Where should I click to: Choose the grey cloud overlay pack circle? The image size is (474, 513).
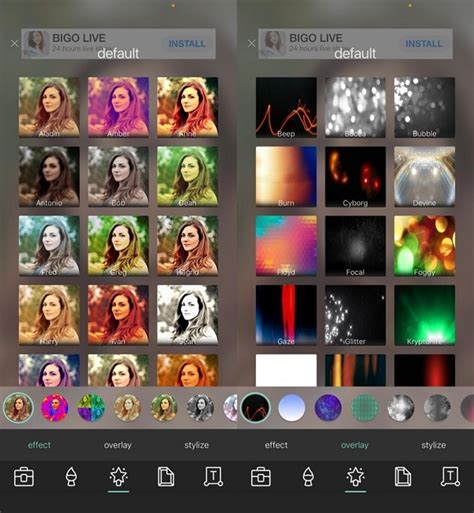401,407
